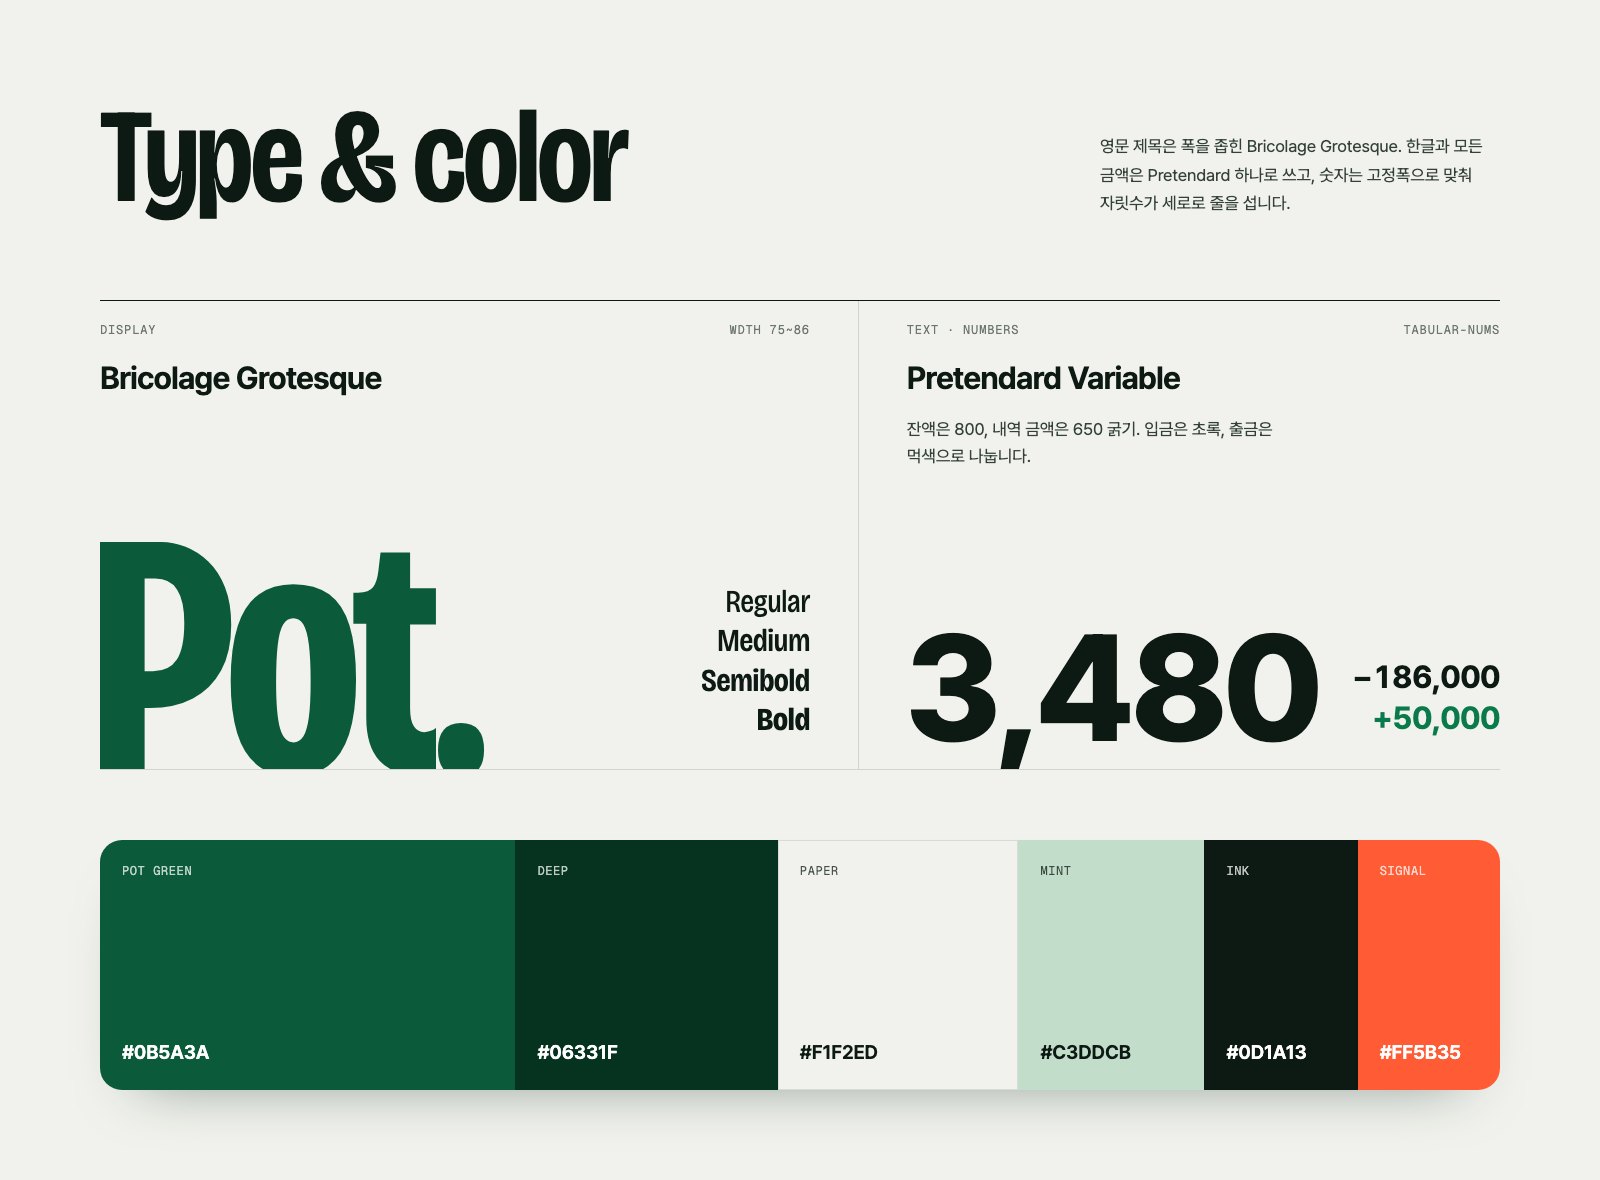This screenshot has width=1600, height=1180.
Task: Select the Mint #C3DDCB swatch
Action: click(1111, 965)
